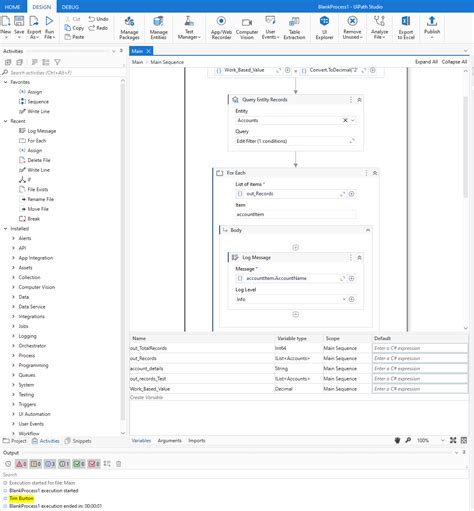Switch to the Project panel tab
The image size is (474, 511).
(15, 441)
